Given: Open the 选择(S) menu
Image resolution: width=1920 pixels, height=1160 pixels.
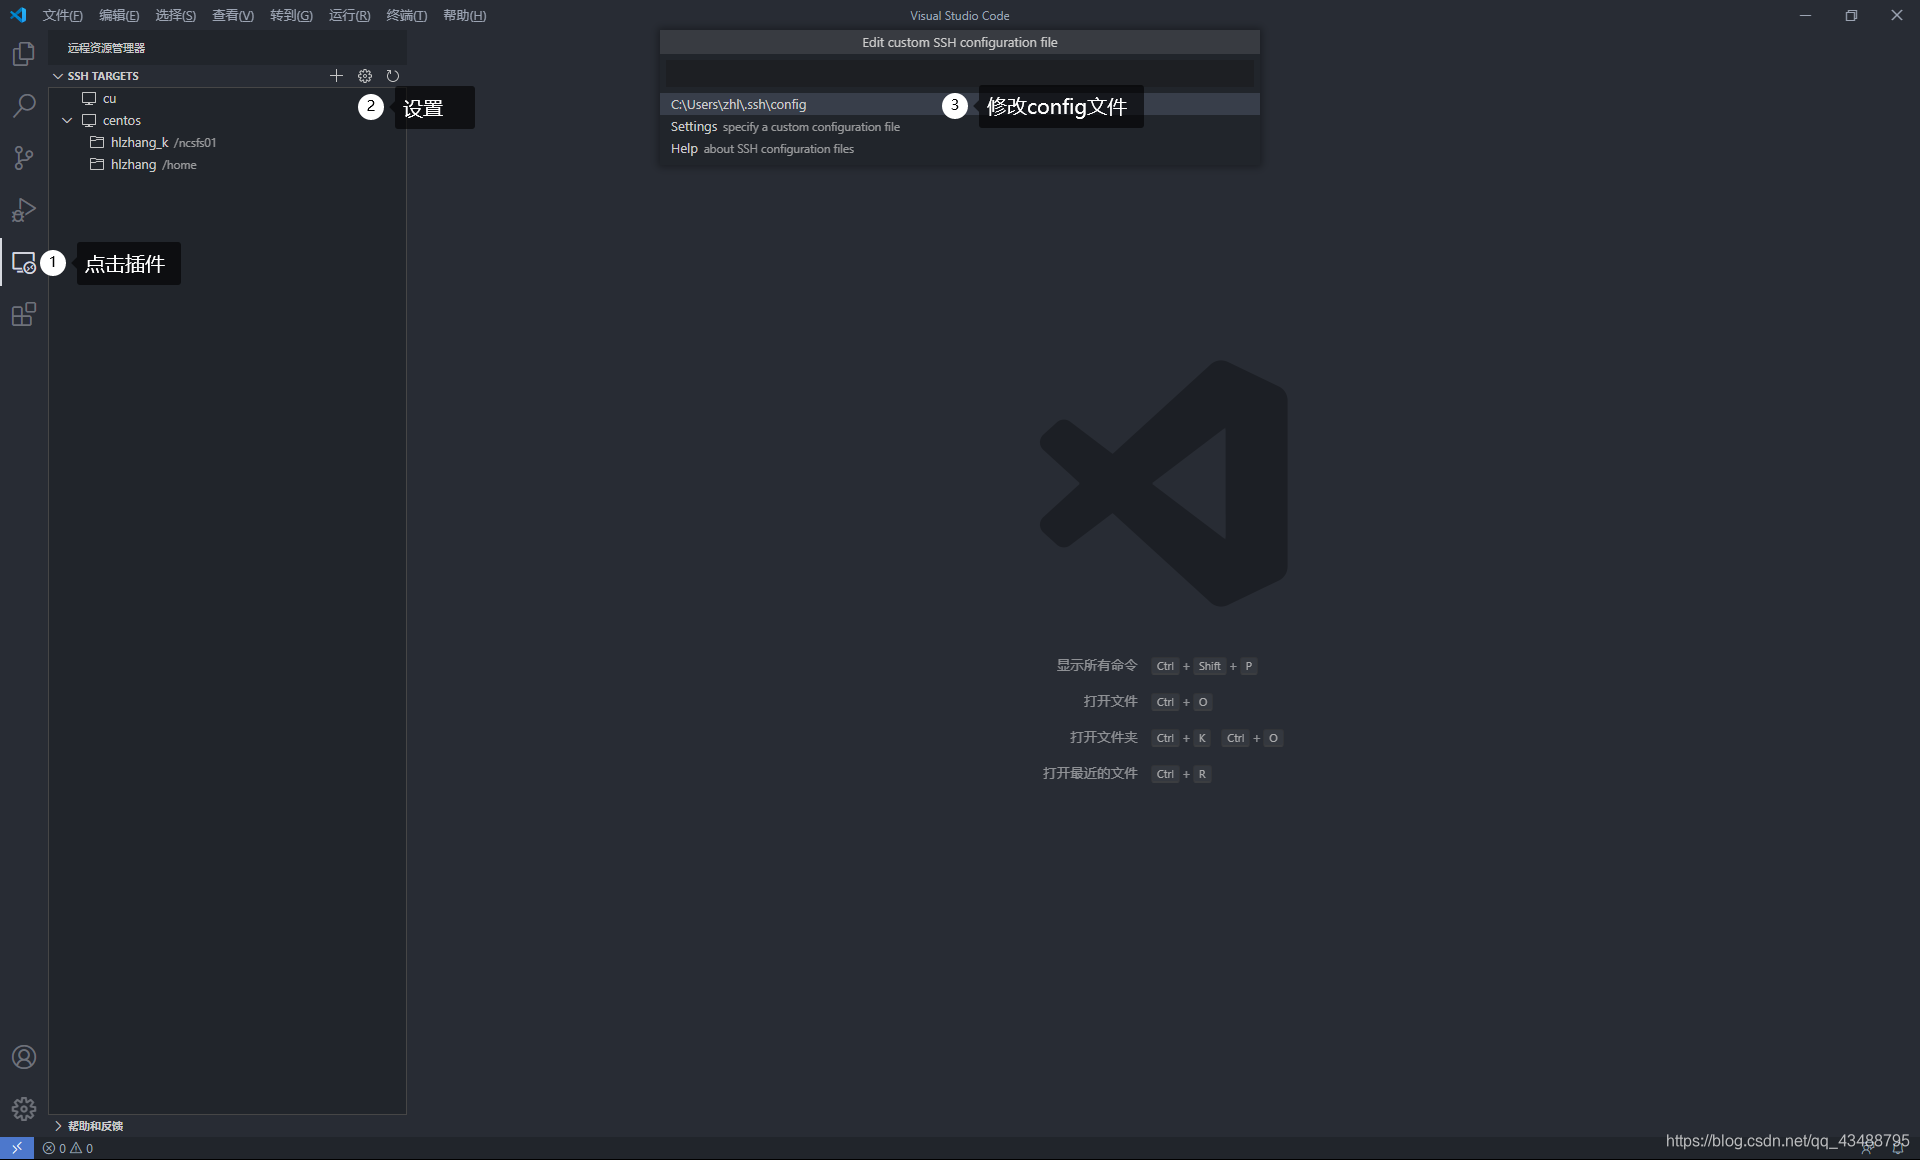Looking at the screenshot, I should pos(176,15).
